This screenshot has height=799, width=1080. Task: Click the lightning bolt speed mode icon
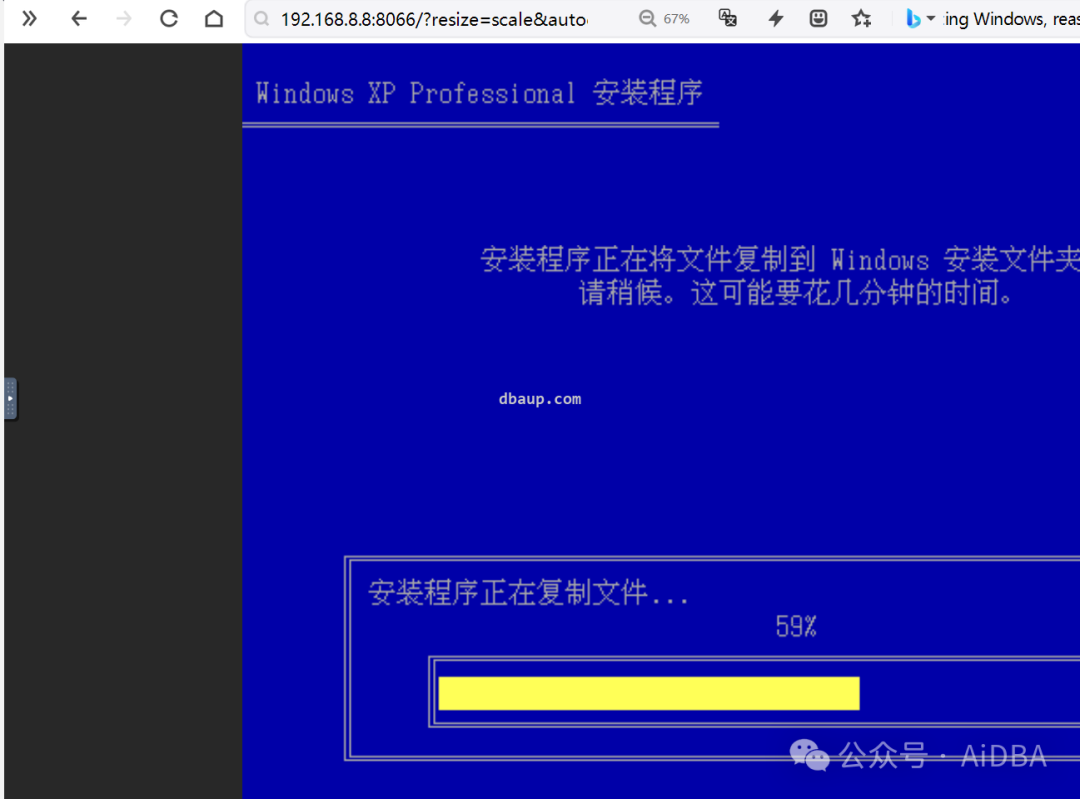[x=776, y=19]
